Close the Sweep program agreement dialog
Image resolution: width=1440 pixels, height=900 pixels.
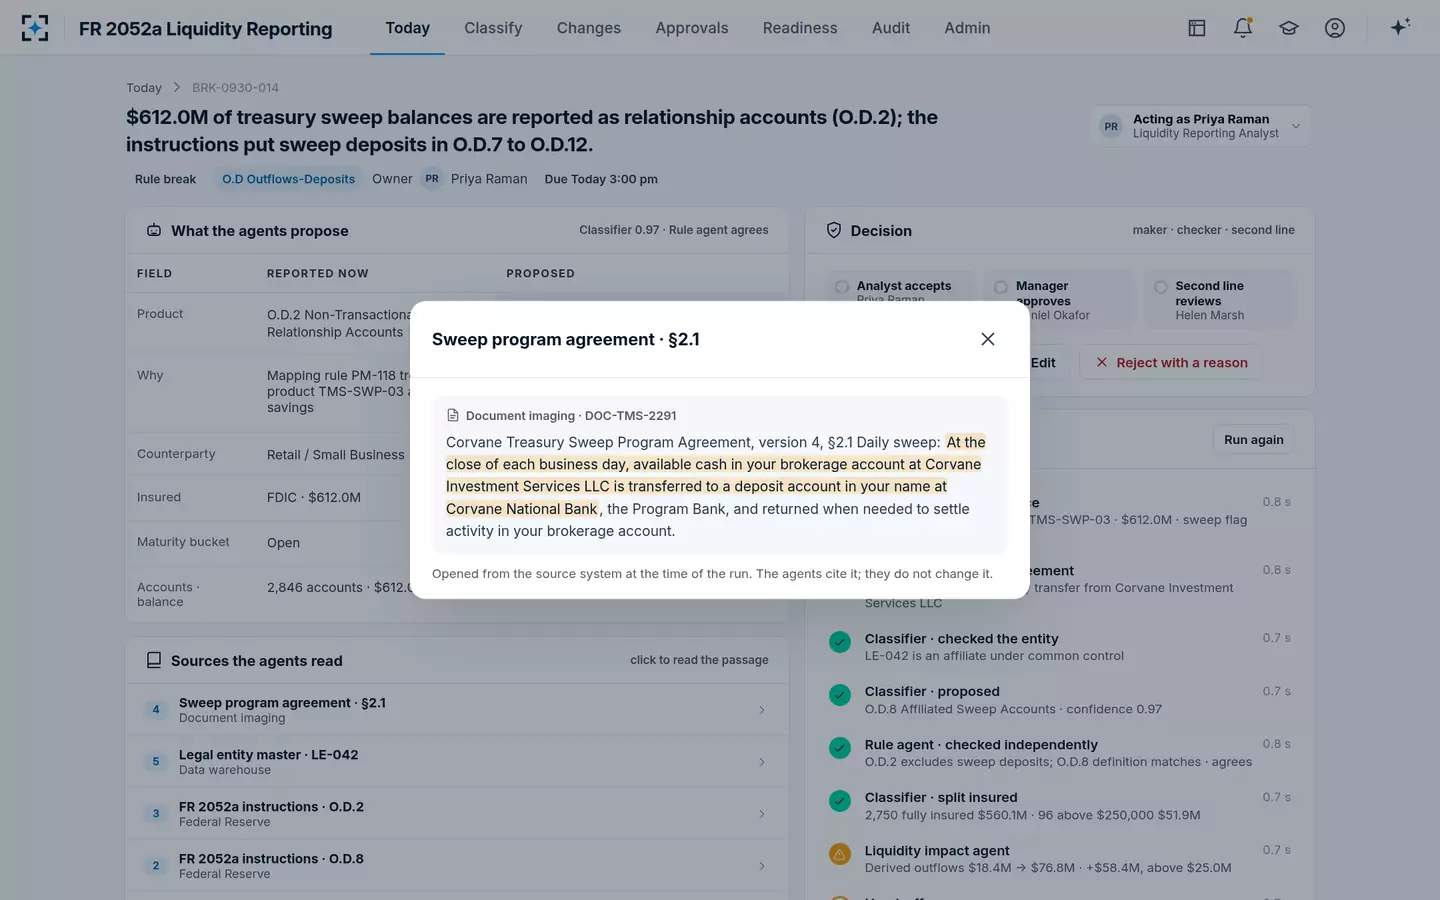click(988, 339)
